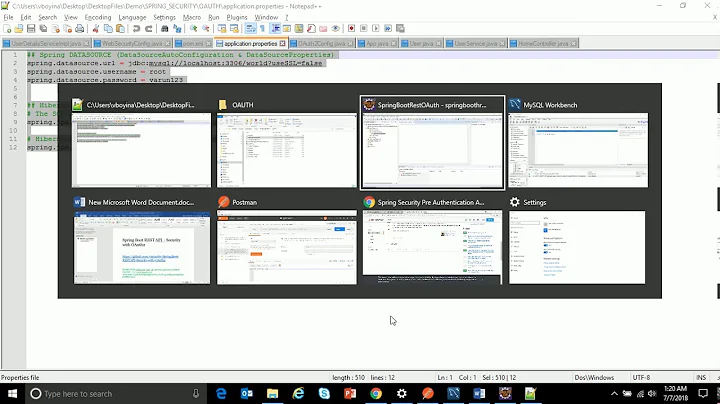Image resolution: width=720 pixels, height=404 pixels.
Task: Switch to the HomeController.java tab
Action: pyautogui.click(x=544, y=44)
